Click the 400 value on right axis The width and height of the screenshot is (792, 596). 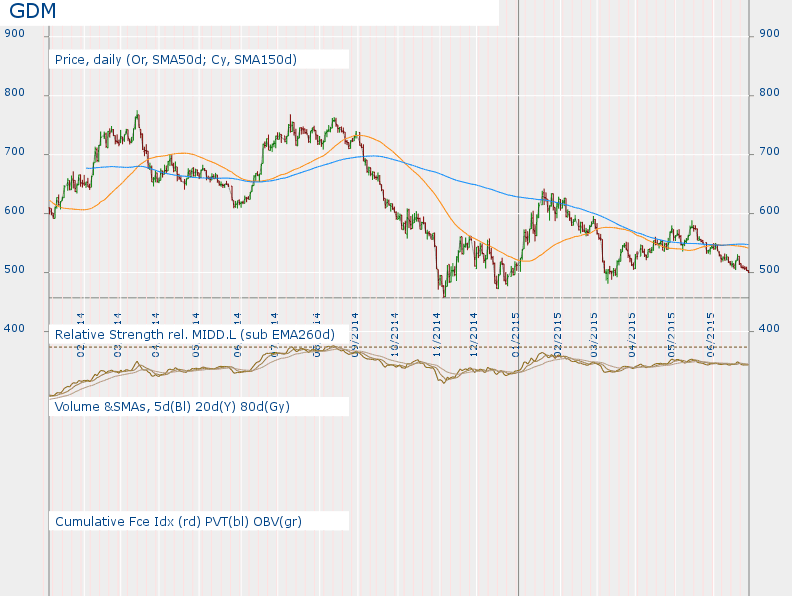(769, 329)
